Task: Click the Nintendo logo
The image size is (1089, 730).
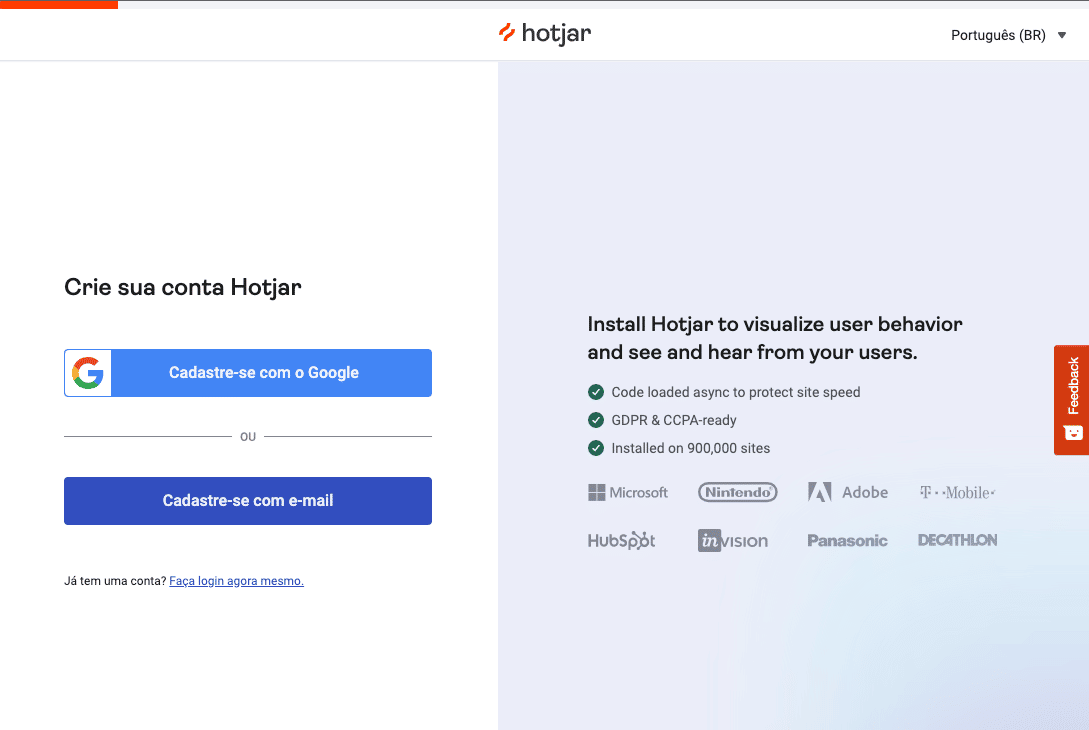Action: click(x=738, y=492)
